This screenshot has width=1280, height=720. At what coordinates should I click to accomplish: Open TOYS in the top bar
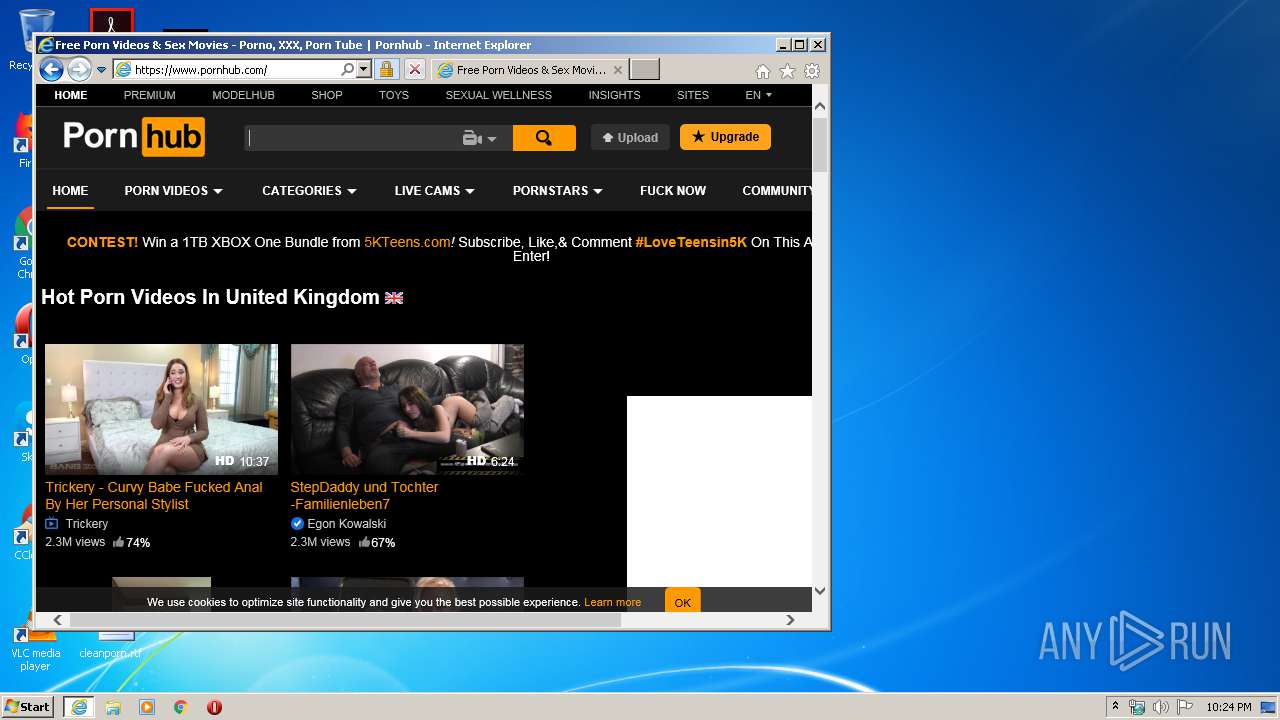pos(394,95)
